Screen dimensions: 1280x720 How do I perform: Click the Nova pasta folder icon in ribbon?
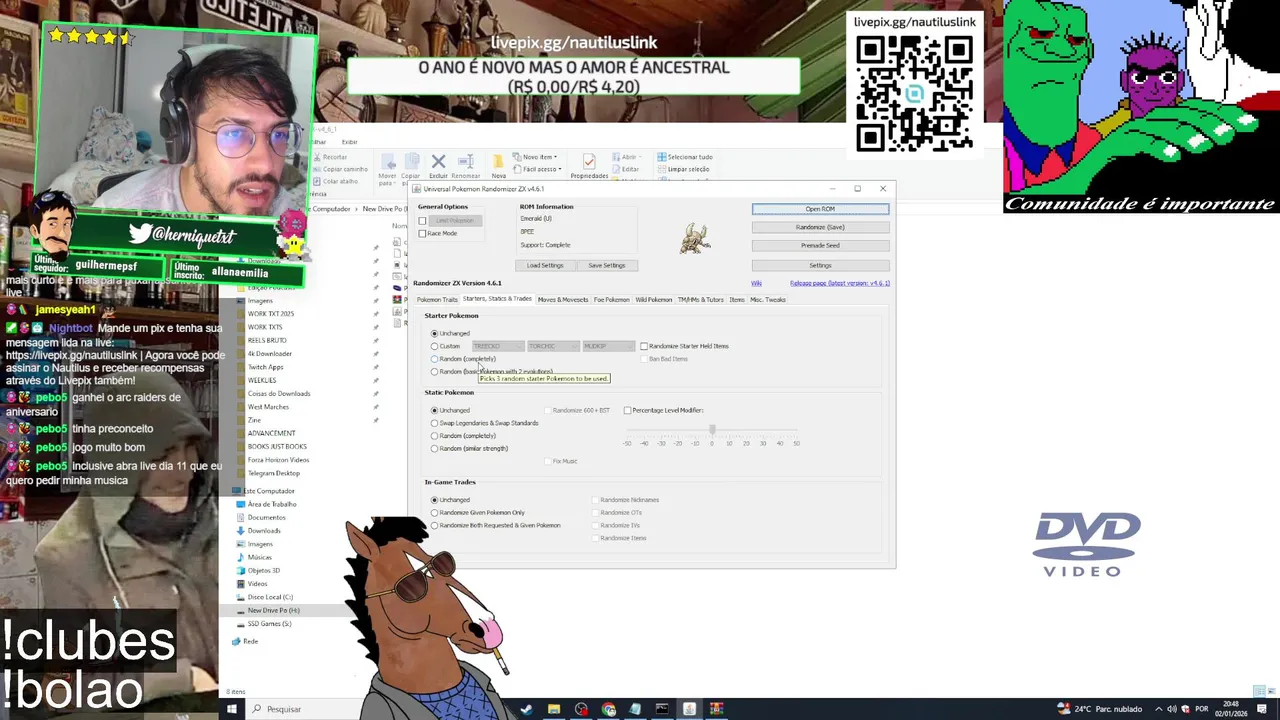click(x=498, y=162)
